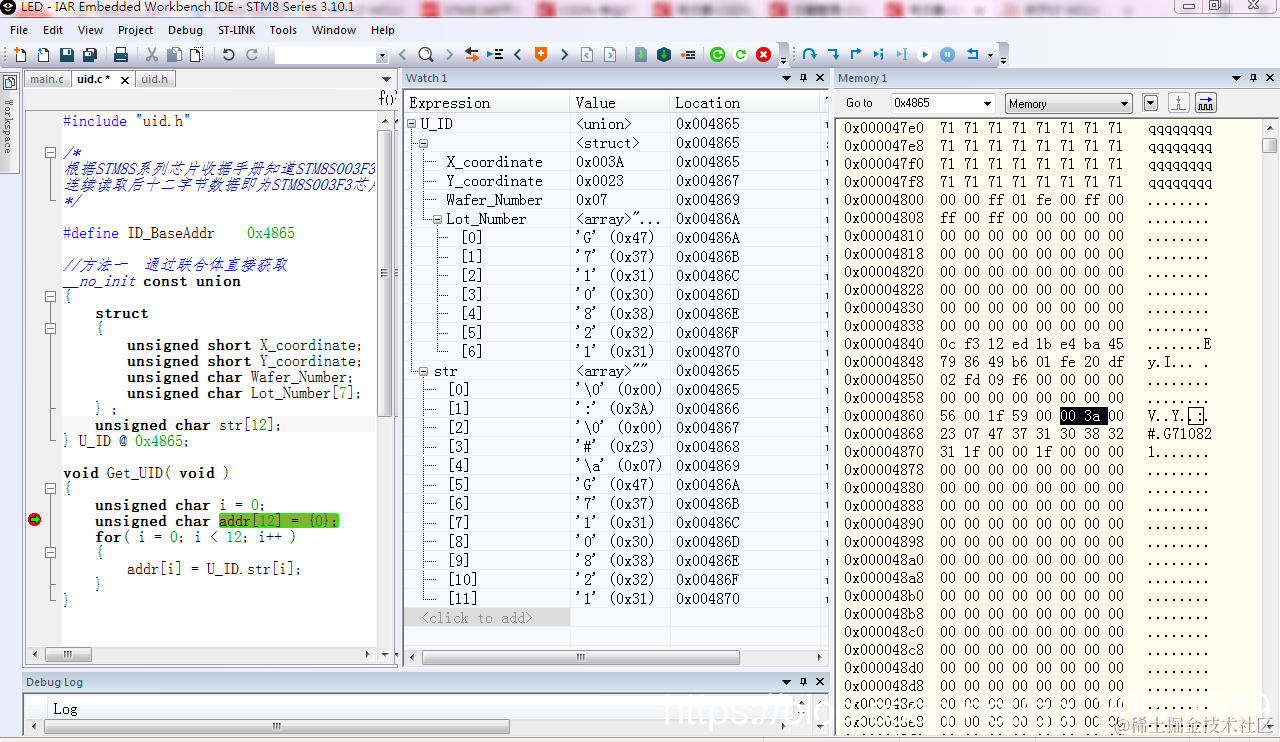
Task: Open the Reset options dropdown arrow
Action: point(990,55)
